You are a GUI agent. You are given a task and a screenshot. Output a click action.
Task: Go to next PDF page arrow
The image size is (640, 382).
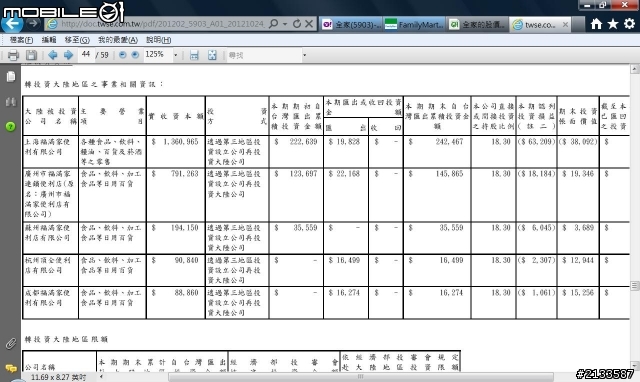coord(68,55)
